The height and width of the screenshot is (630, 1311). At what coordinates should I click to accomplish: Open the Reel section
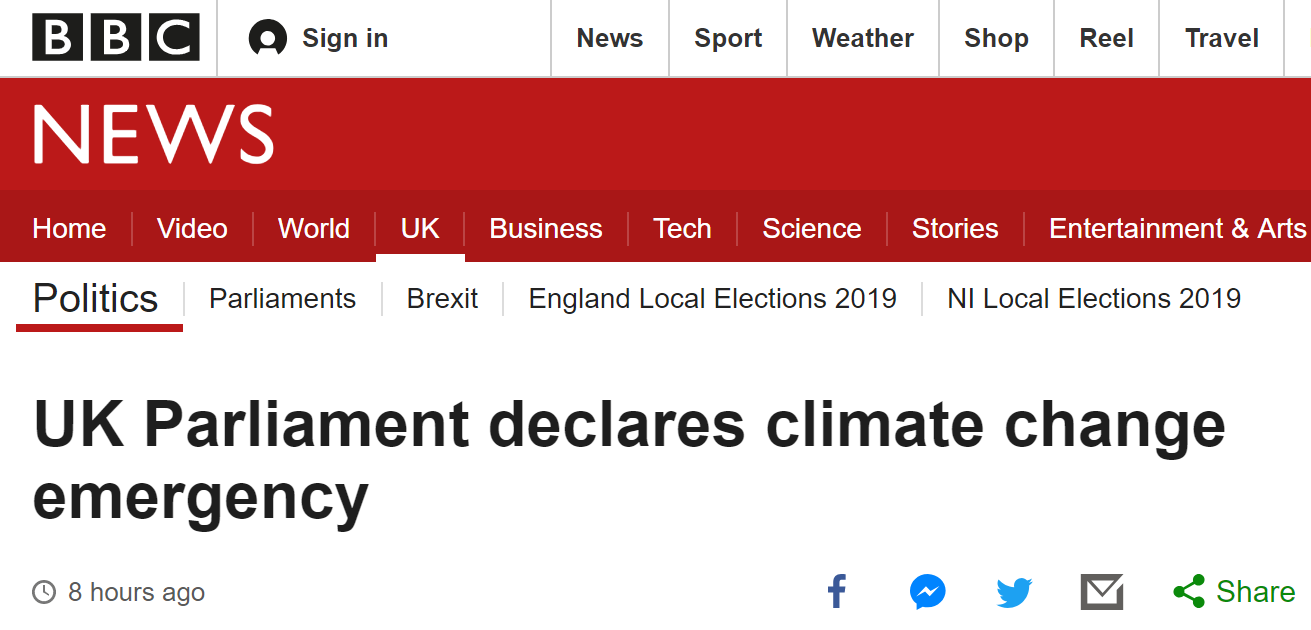pos(1106,39)
